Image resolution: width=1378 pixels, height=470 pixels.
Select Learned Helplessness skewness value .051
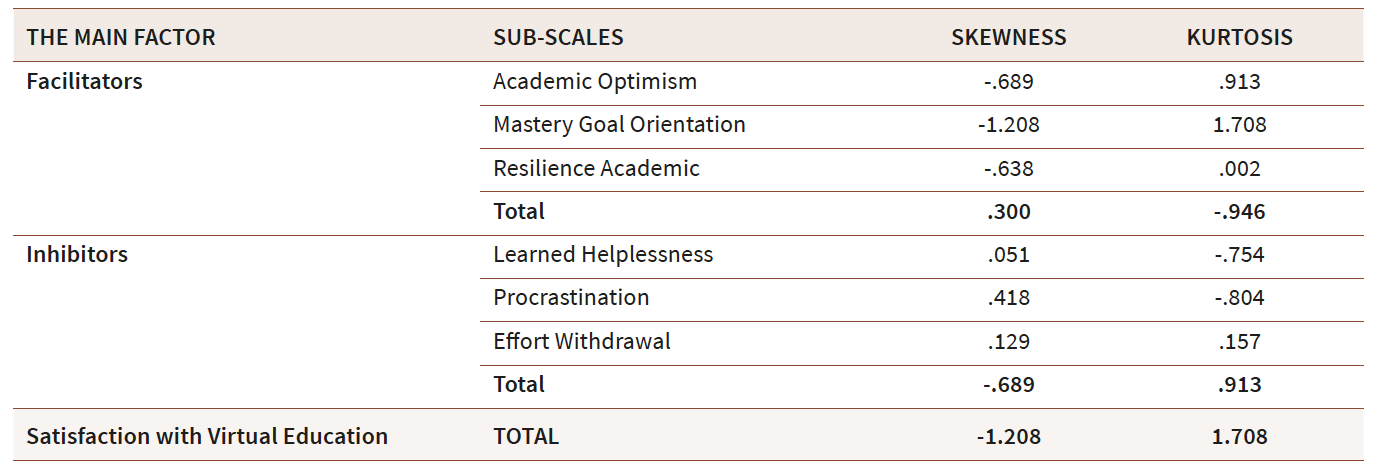point(1008,254)
